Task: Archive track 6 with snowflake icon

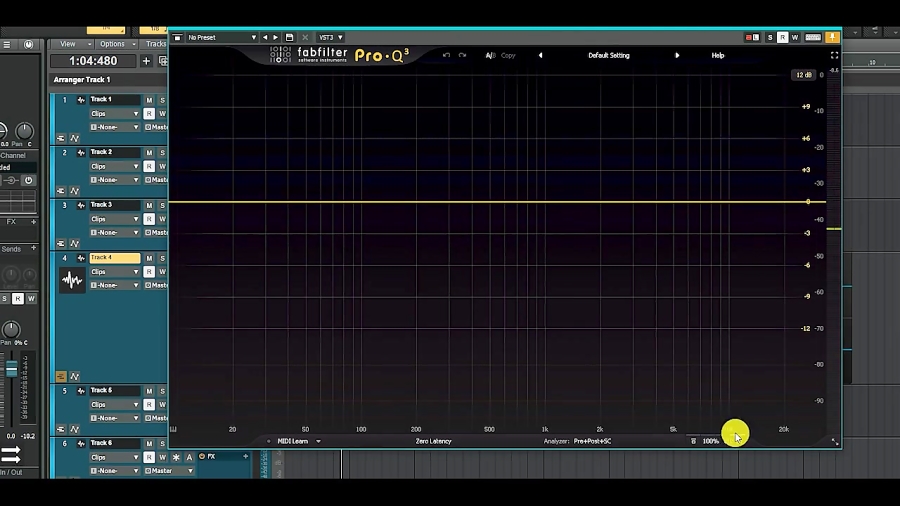Action: point(176,457)
